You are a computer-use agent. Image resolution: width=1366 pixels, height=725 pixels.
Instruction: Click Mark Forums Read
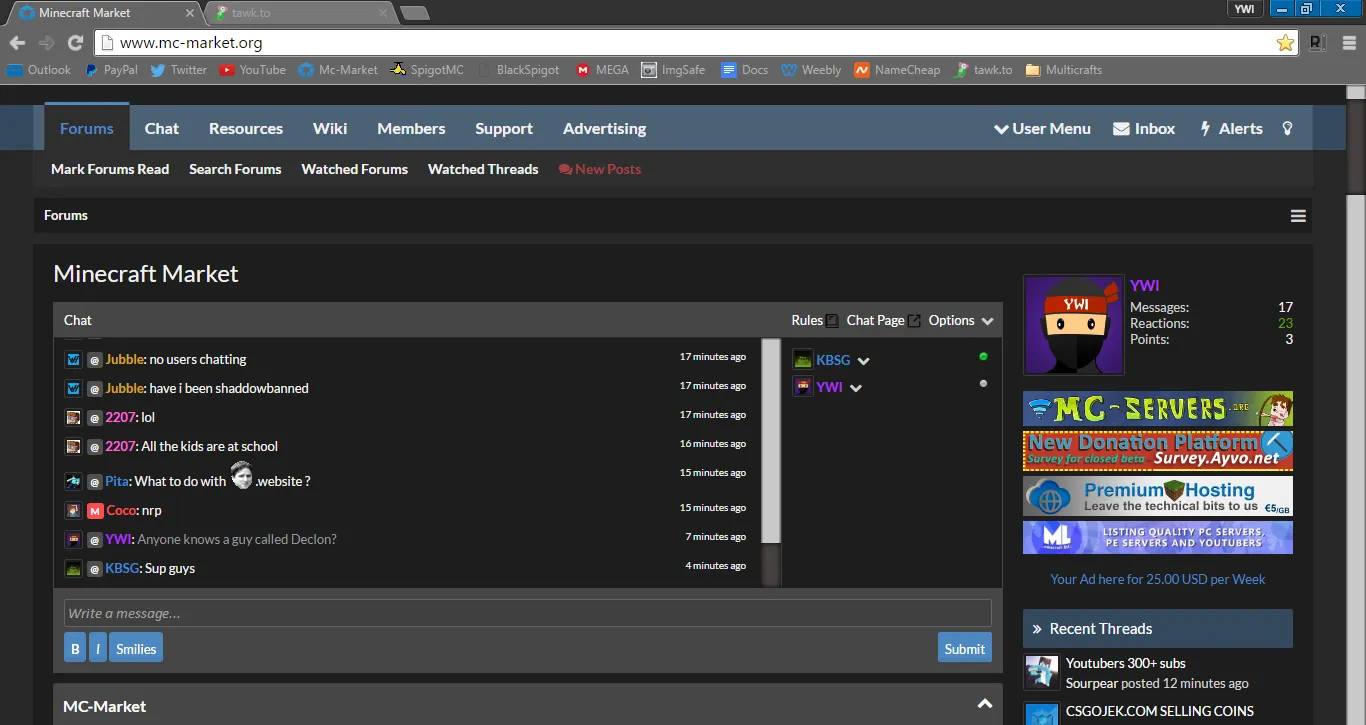pyautogui.click(x=110, y=169)
